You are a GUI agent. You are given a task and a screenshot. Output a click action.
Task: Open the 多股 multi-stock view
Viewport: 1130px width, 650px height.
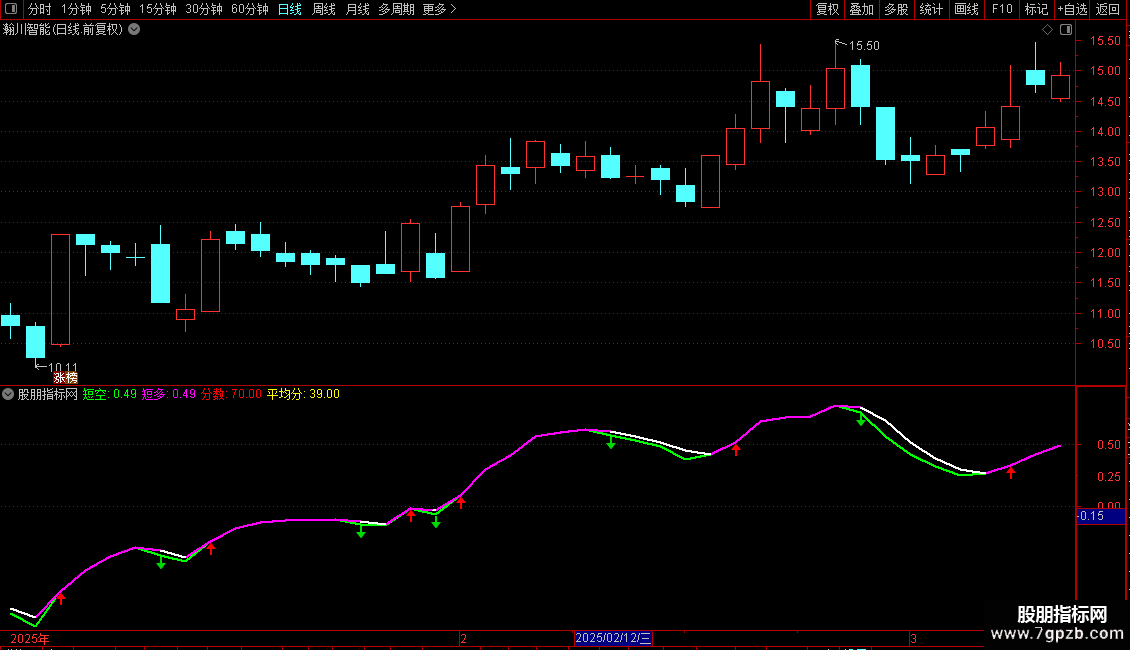[x=896, y=9]
